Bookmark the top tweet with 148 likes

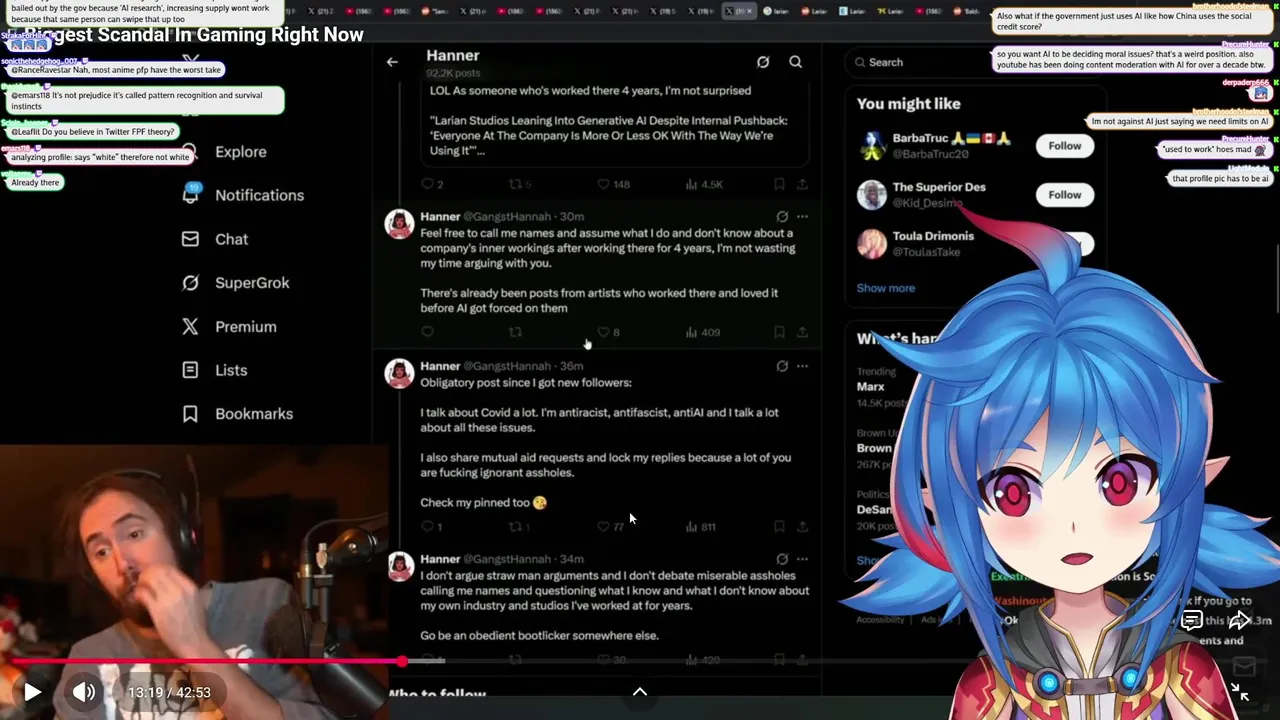click(779, 184)
